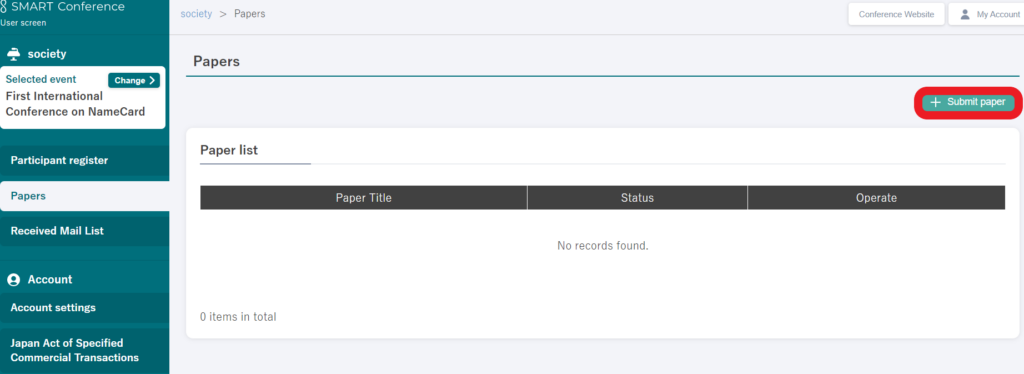This screenshot has width=1024, height=374.
Task: Click the My Account user icon
Action: 965,14
